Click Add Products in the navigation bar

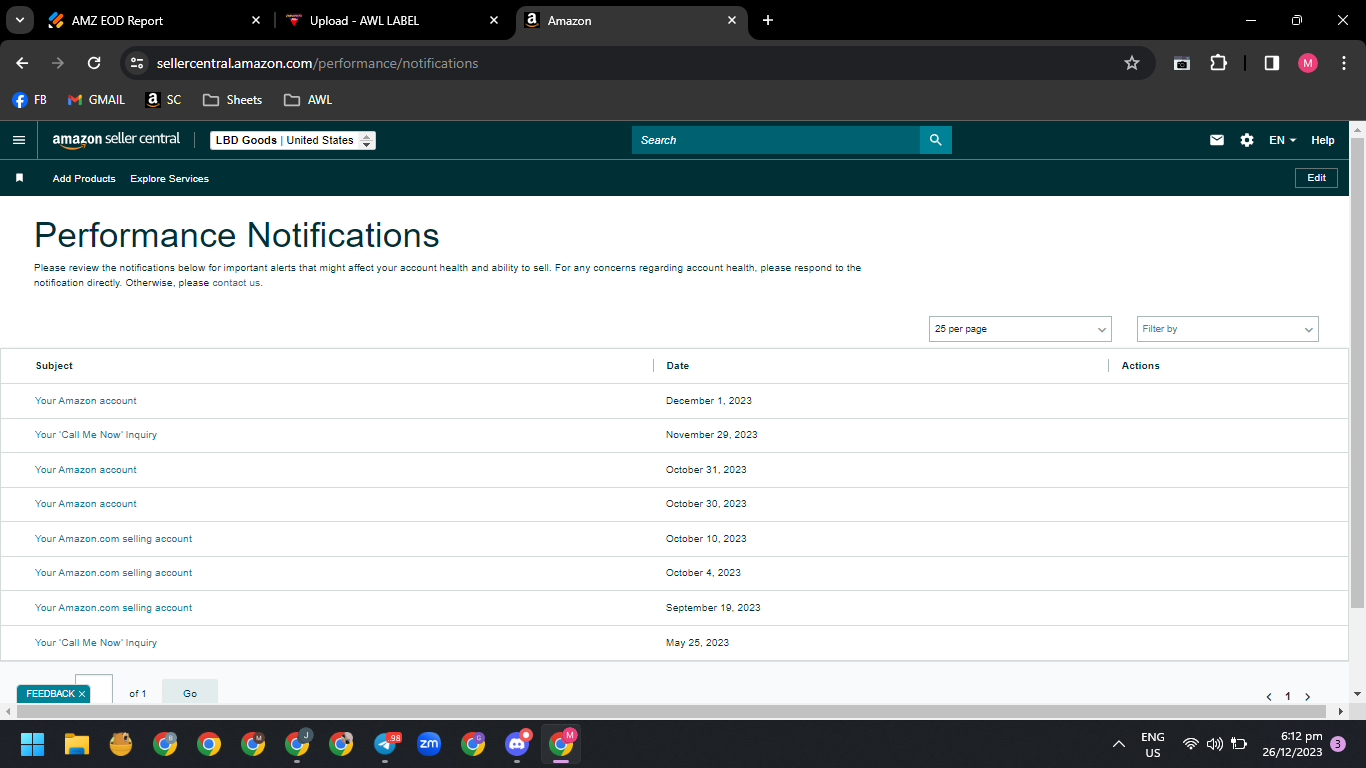(84, 179)
